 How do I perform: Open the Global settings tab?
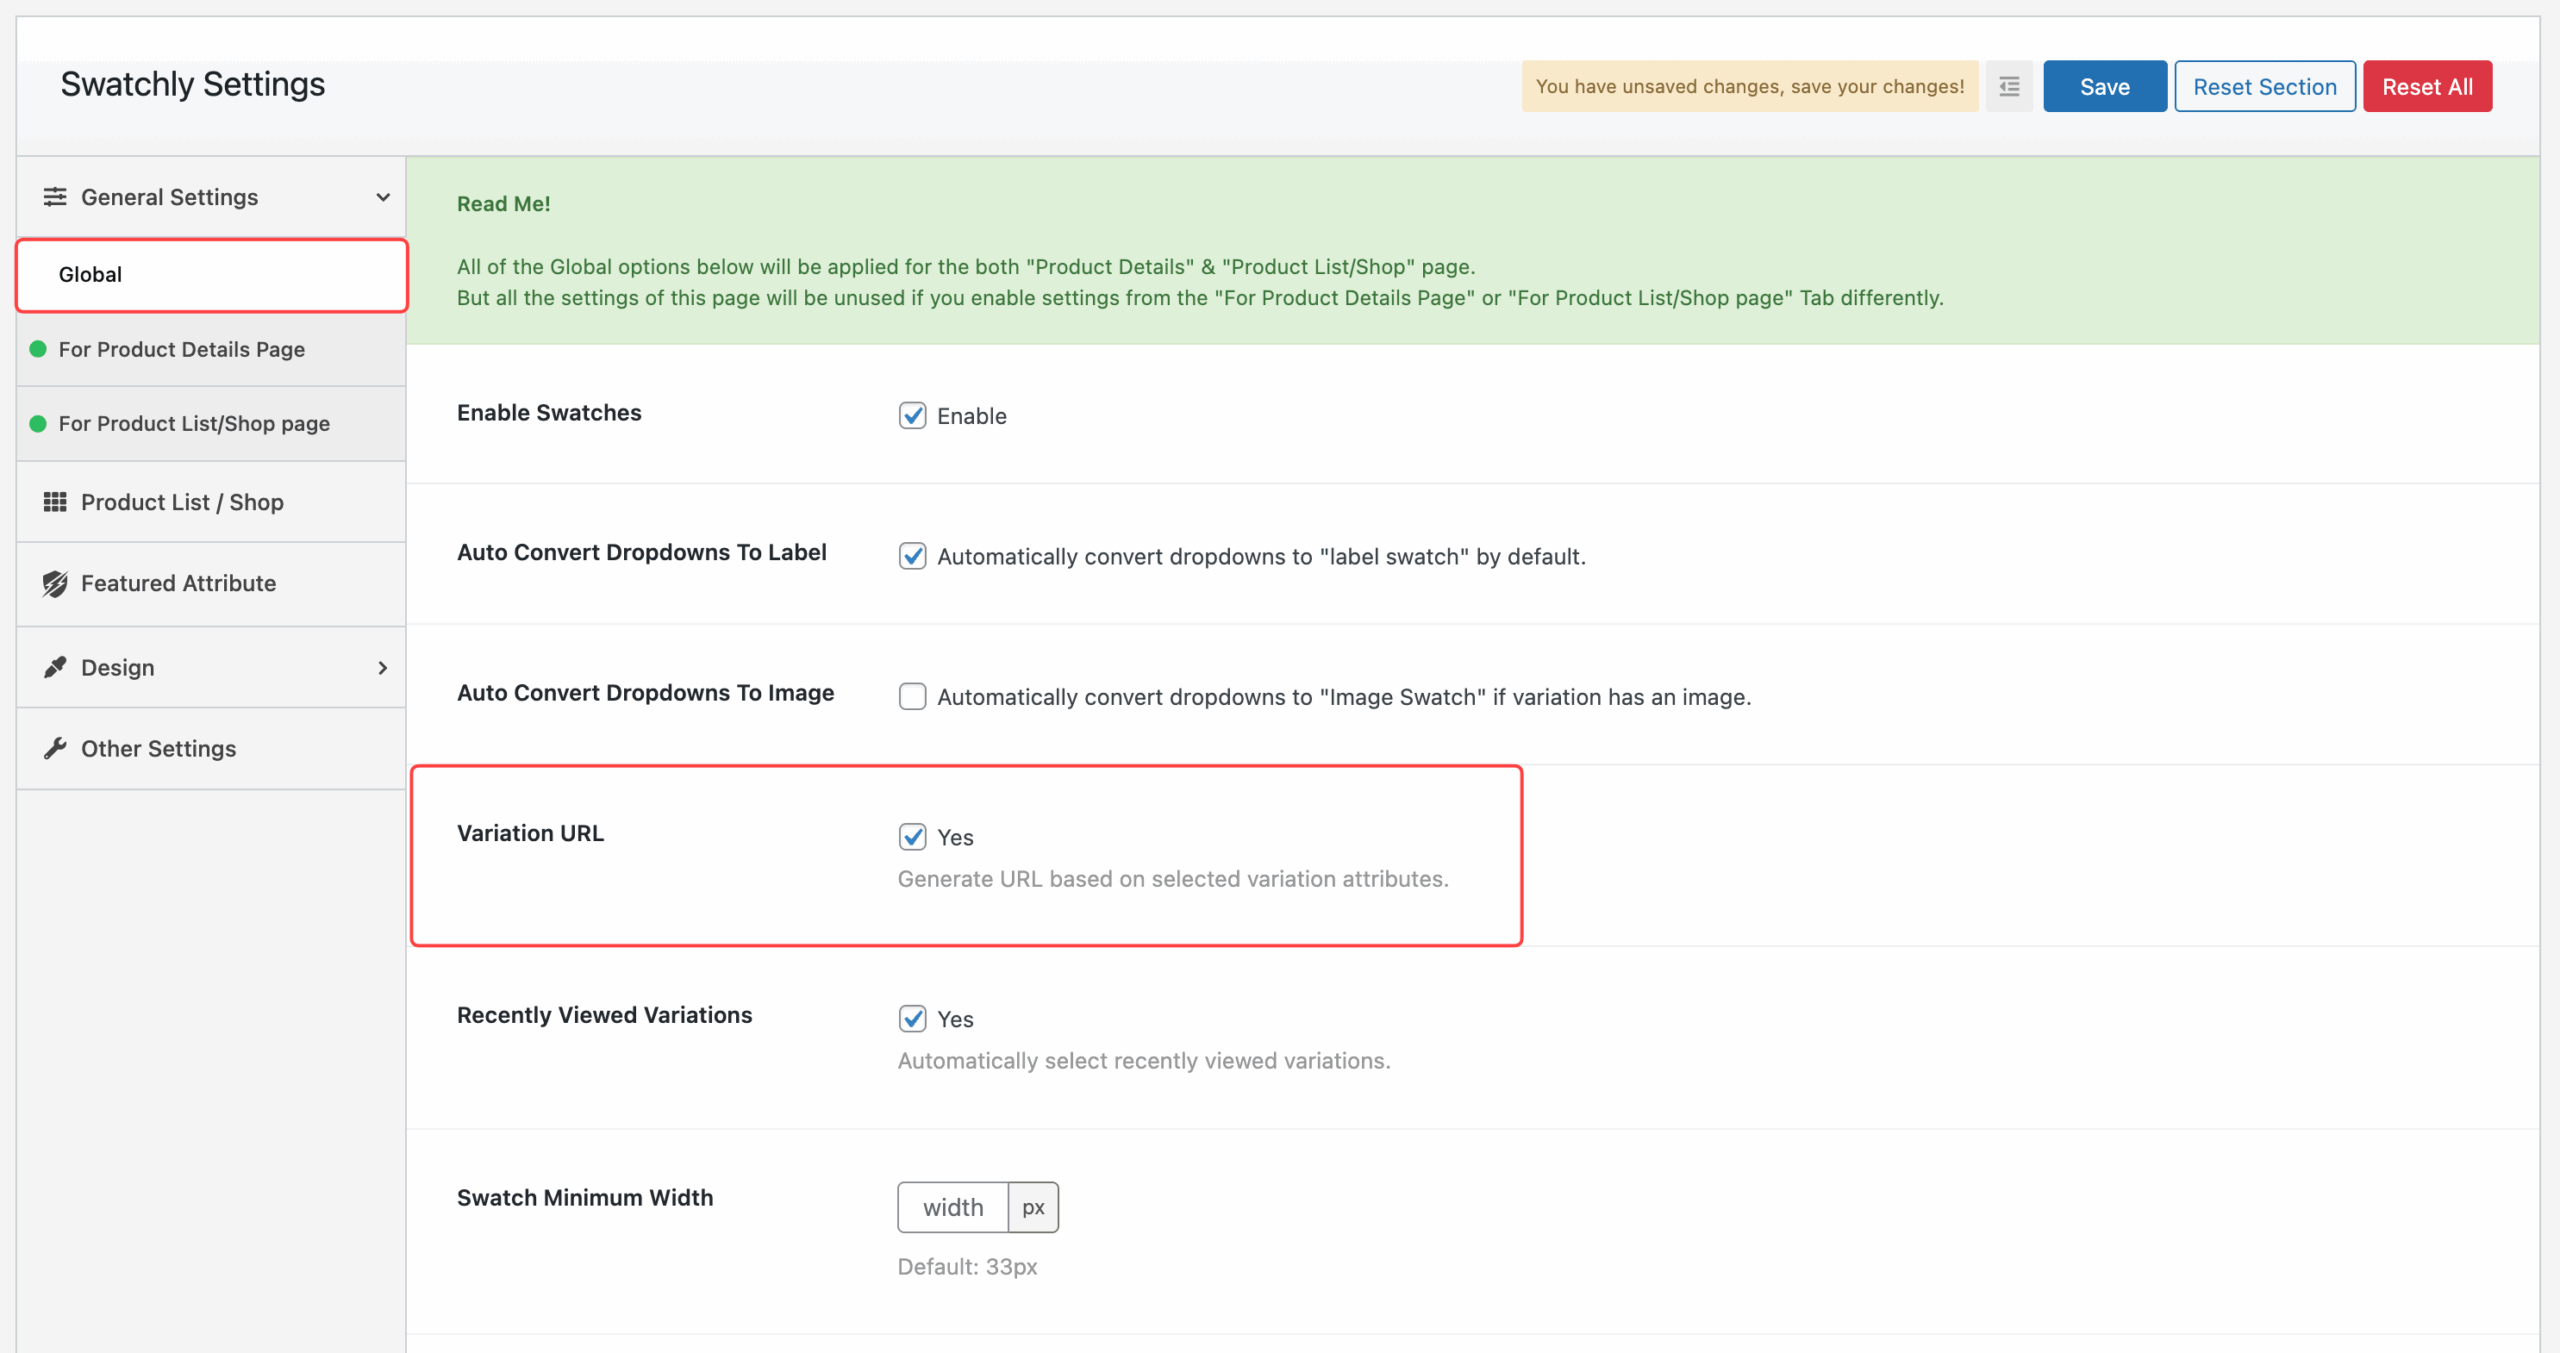pyautogui.click(x=212, y=275)
